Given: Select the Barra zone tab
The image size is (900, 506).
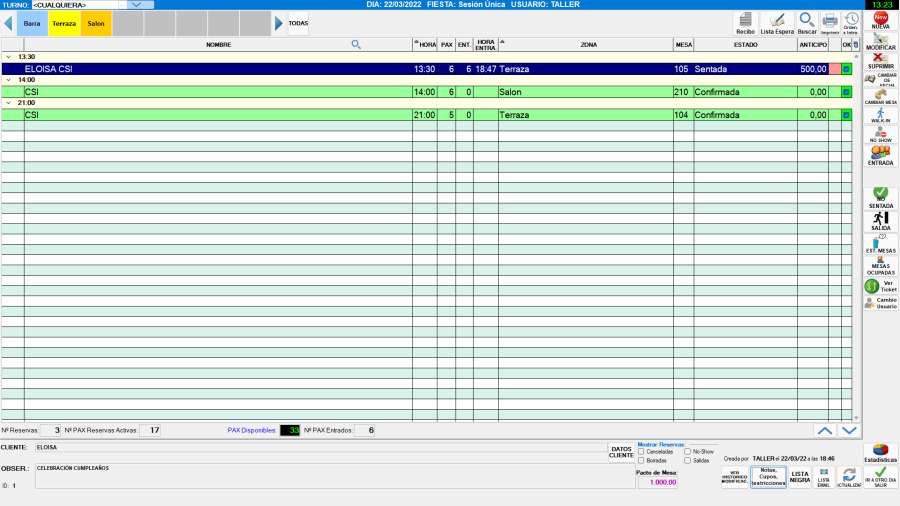Looking at the screenshot, I should tap(32, 24).
